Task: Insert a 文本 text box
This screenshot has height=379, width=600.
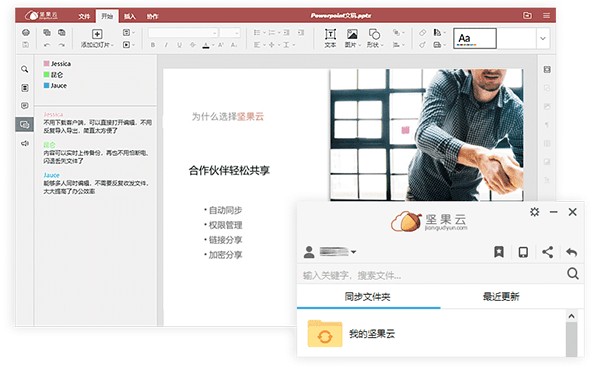Action: [330, 38]
